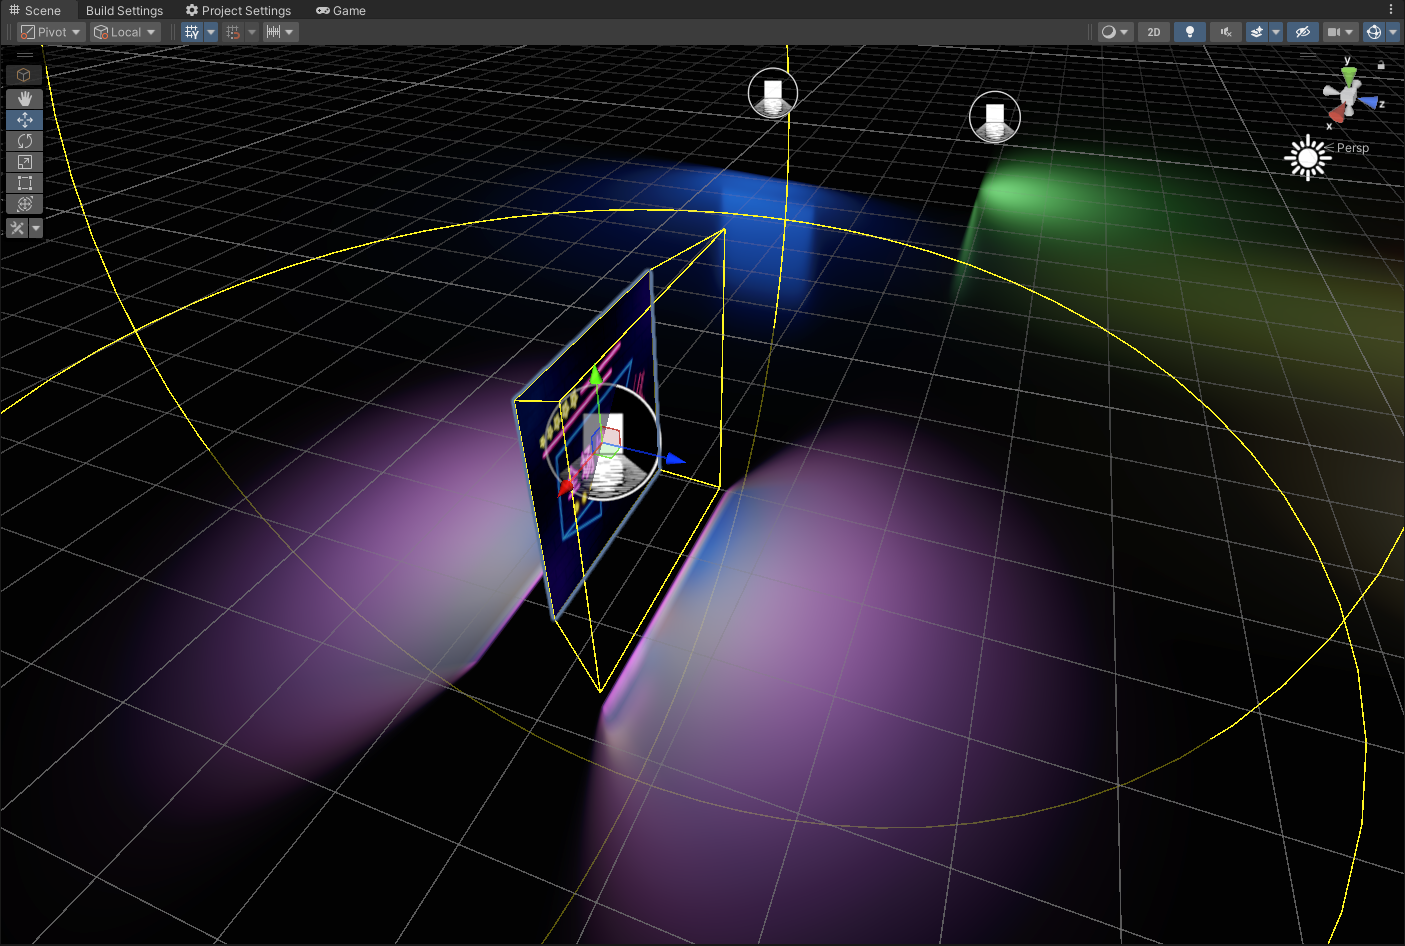This screenshot has width=1405, height=946.
Task: Select the Rect transform tool
Action: coord(24,183)
